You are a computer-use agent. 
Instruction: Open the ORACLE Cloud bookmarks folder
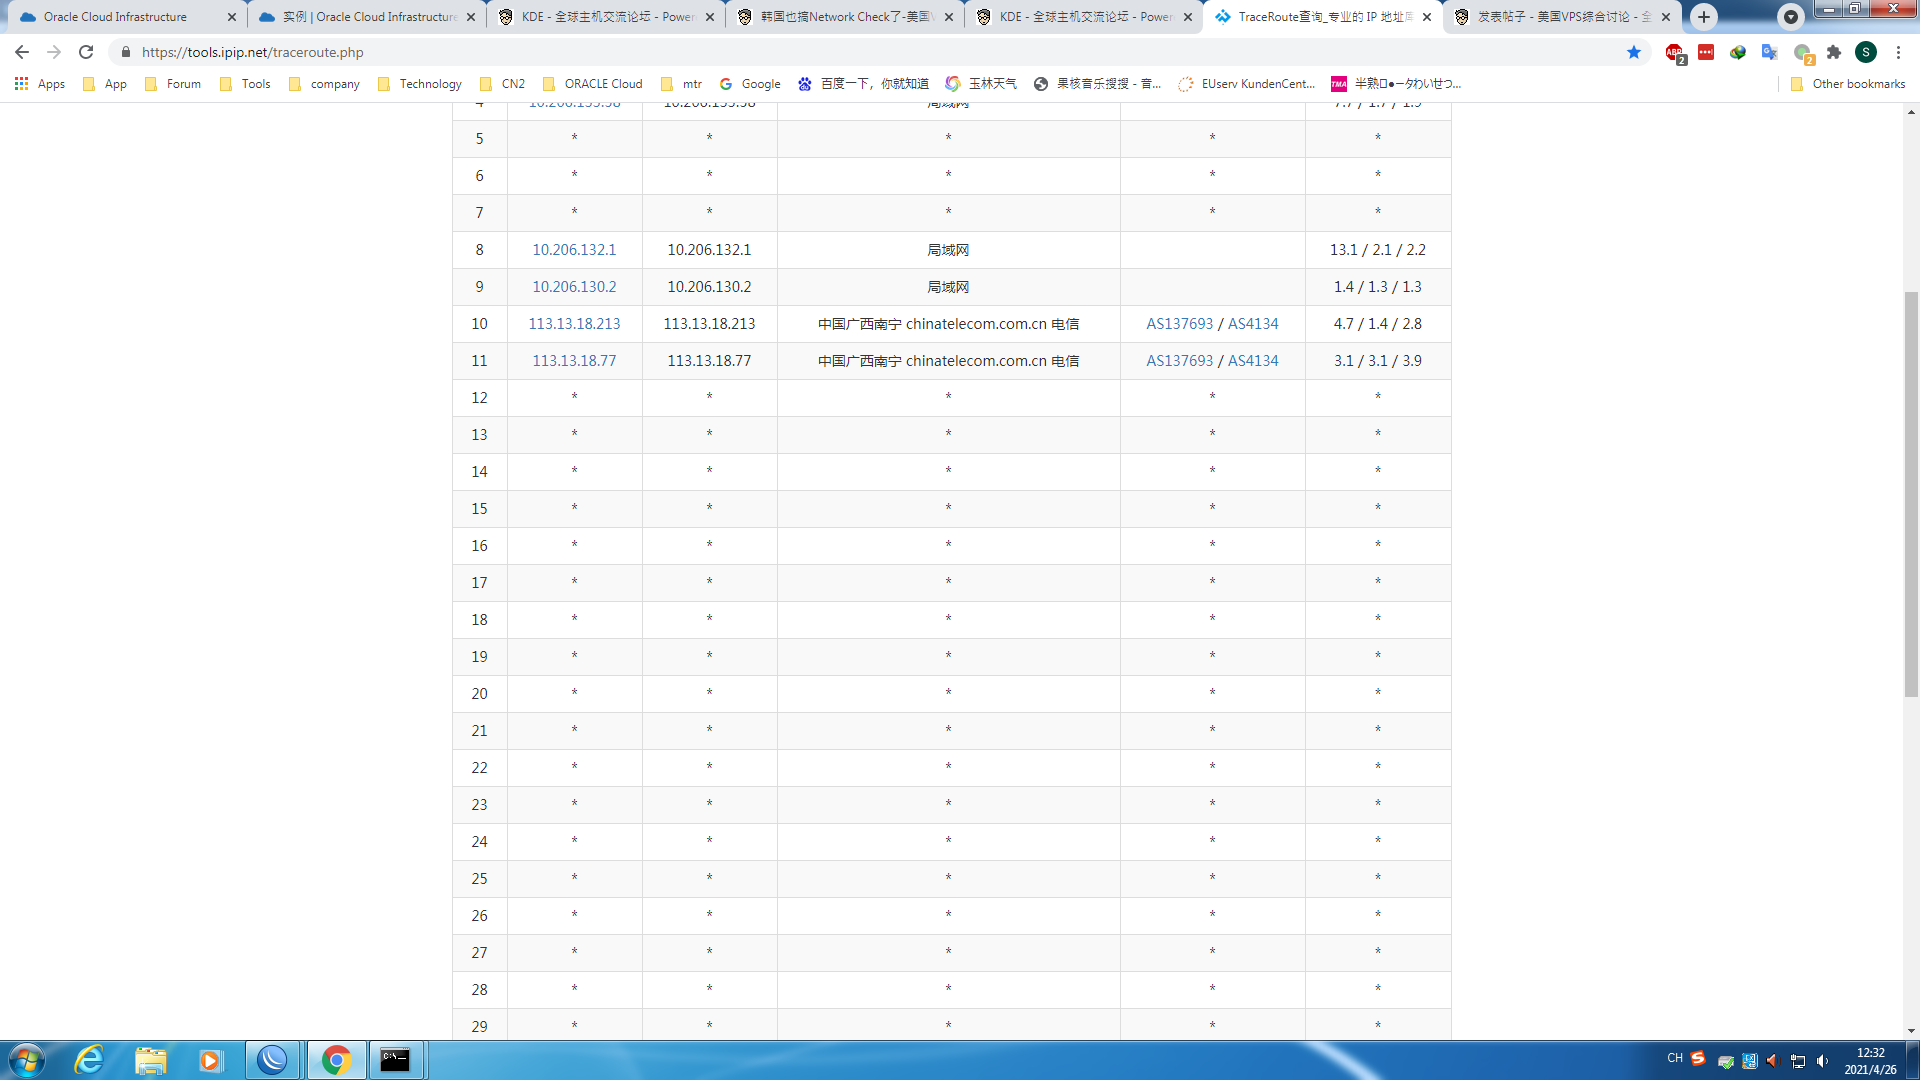coord(592,84)
